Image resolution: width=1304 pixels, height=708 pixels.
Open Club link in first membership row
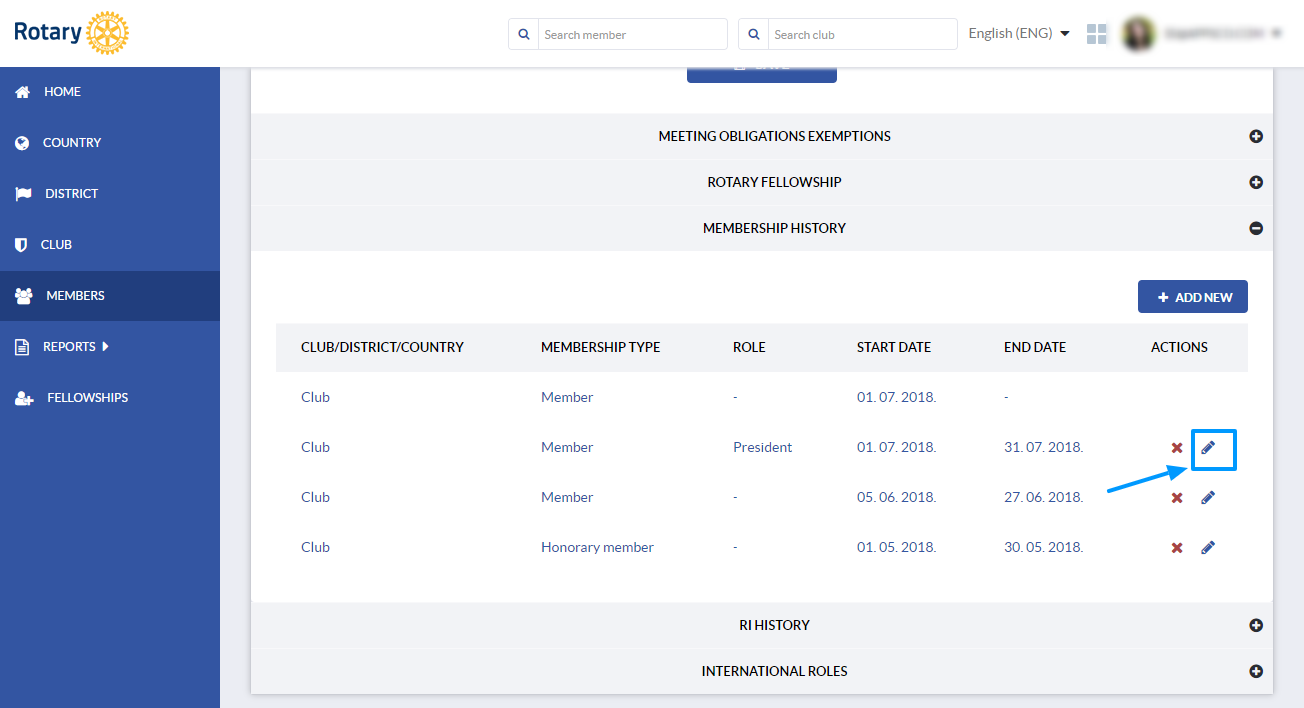pyautogui.click(x=315, y=398)
